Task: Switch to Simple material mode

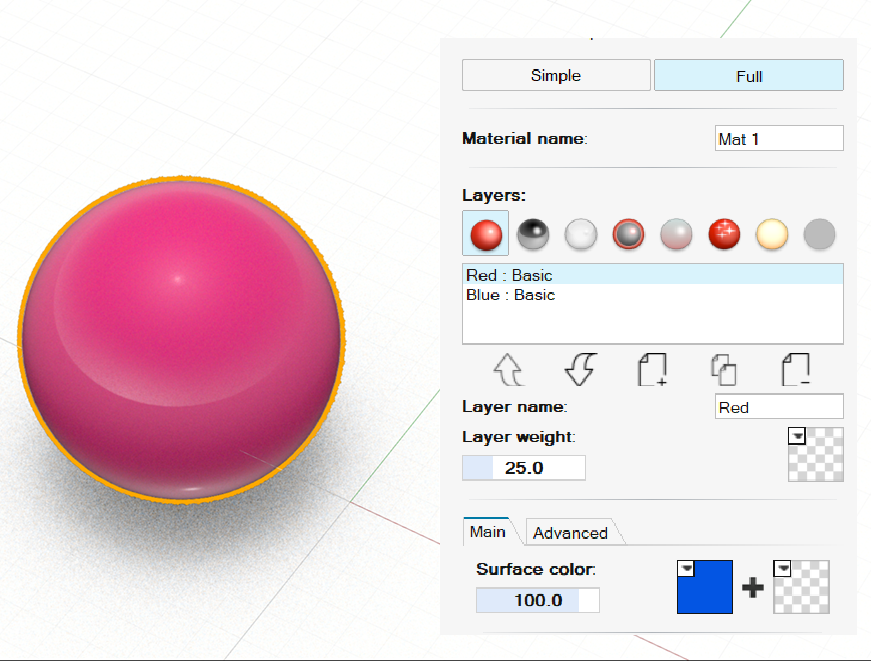Action: click(x=556, y=75)
